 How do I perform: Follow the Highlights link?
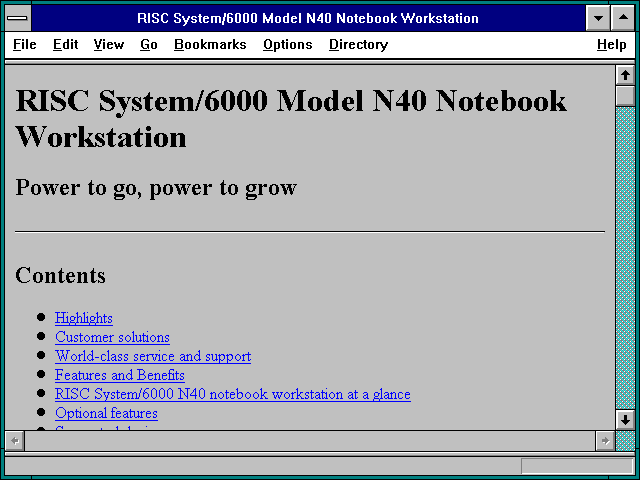84,318
